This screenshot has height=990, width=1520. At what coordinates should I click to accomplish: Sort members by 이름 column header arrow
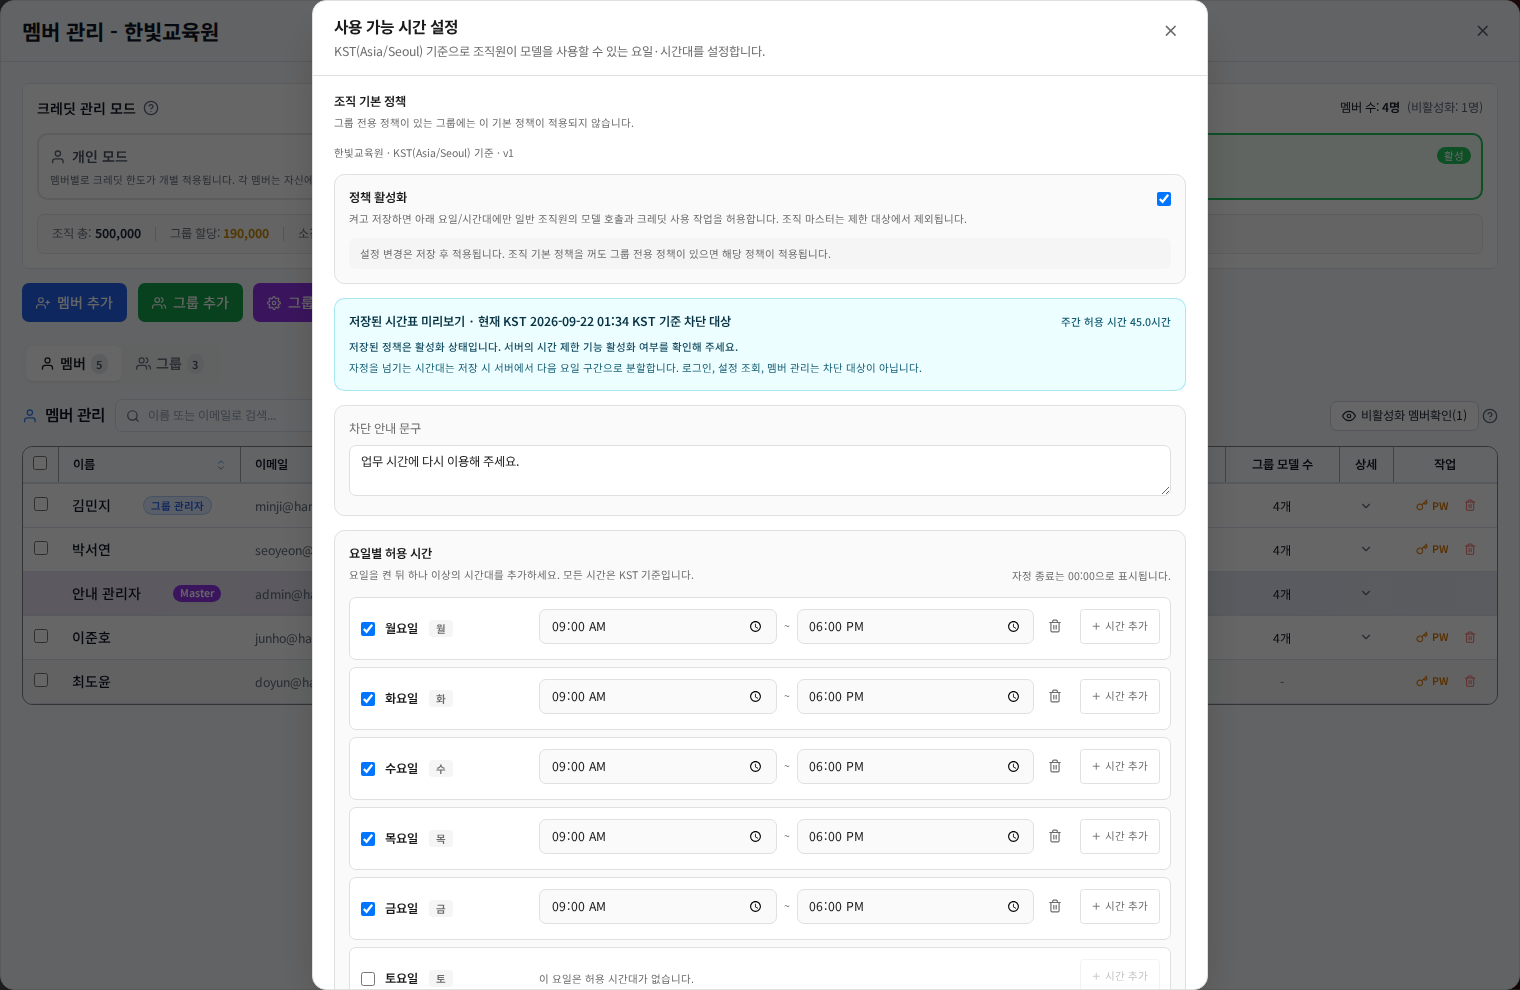[221, 465]
